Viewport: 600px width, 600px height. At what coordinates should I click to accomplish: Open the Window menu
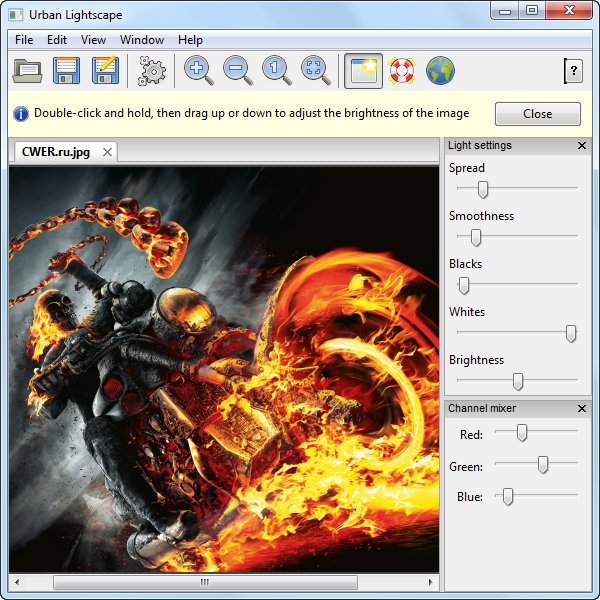click(142, 40)
